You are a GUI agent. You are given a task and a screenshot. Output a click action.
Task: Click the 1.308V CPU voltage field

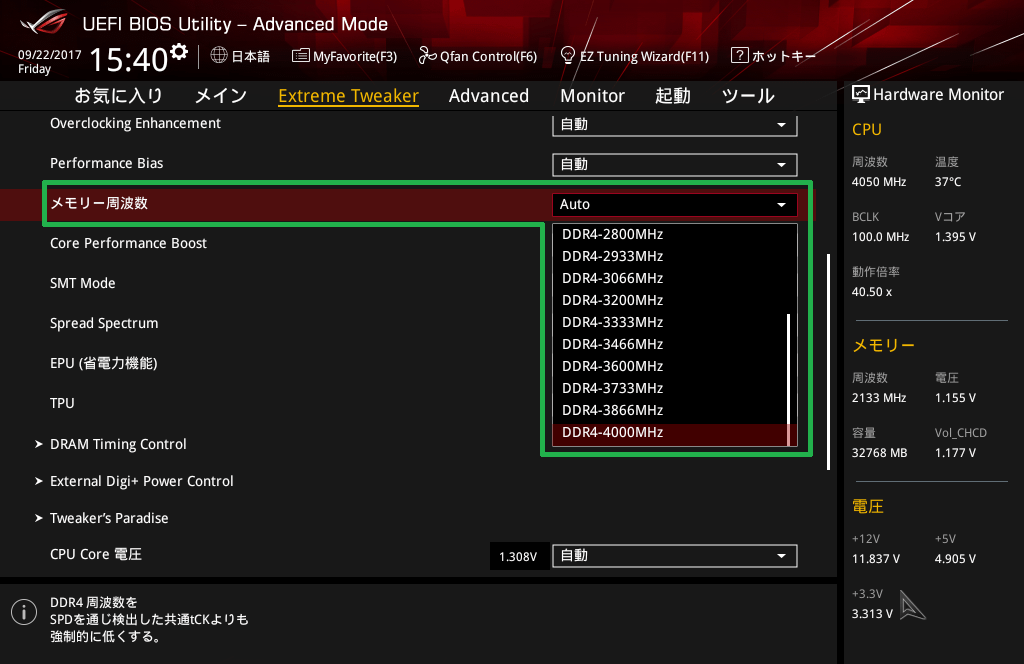(x=518, y=556)
